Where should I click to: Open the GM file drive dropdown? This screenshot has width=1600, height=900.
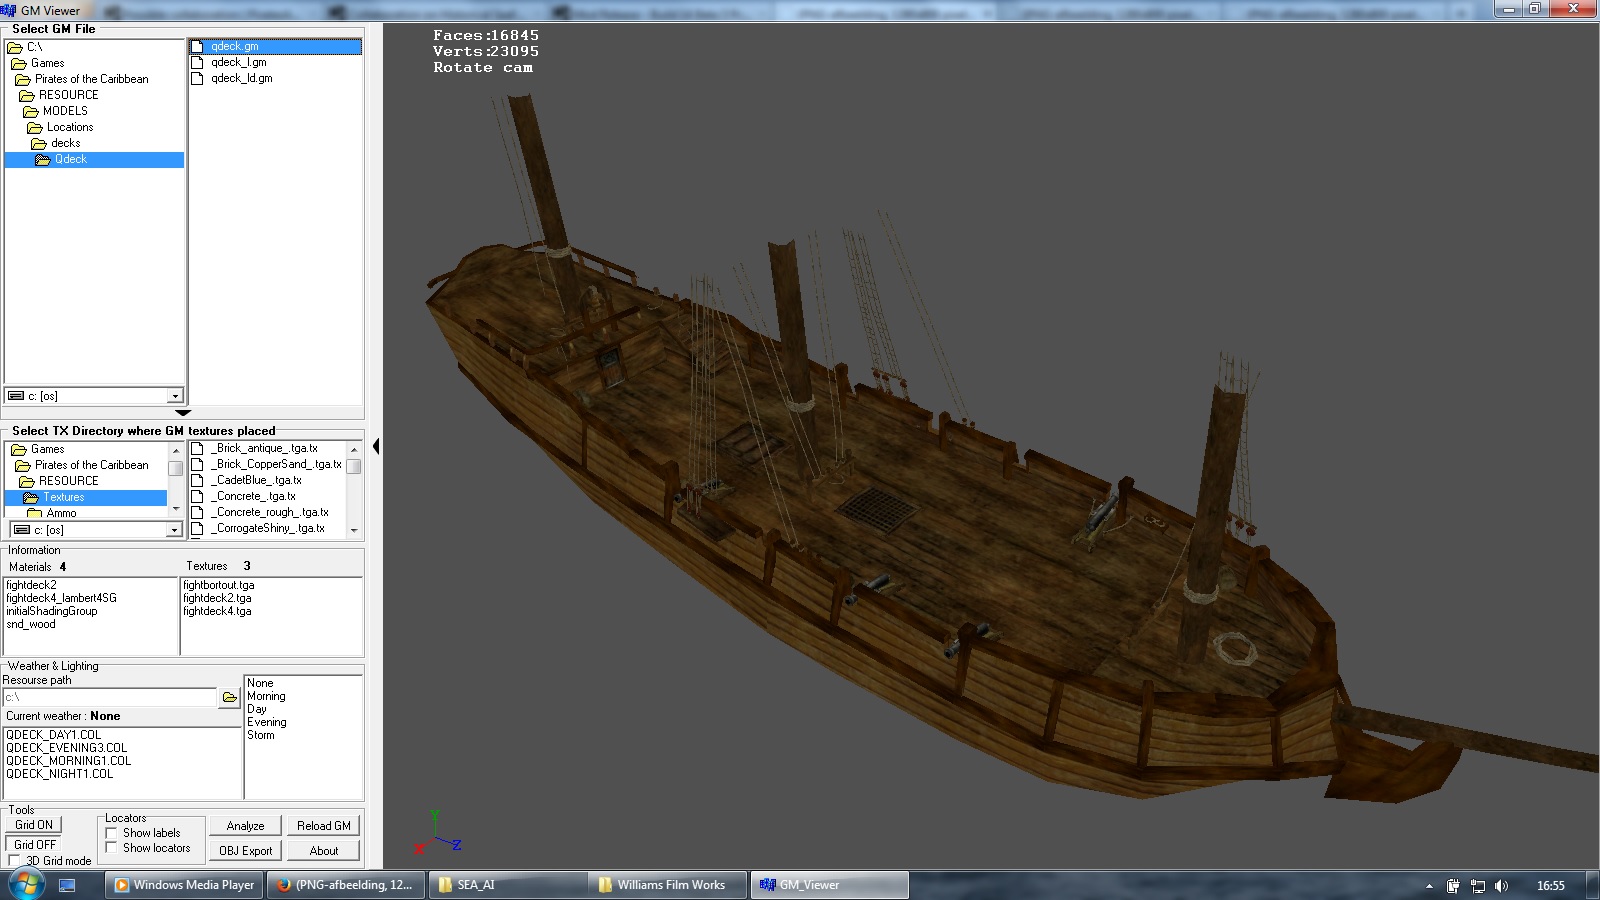175,396
